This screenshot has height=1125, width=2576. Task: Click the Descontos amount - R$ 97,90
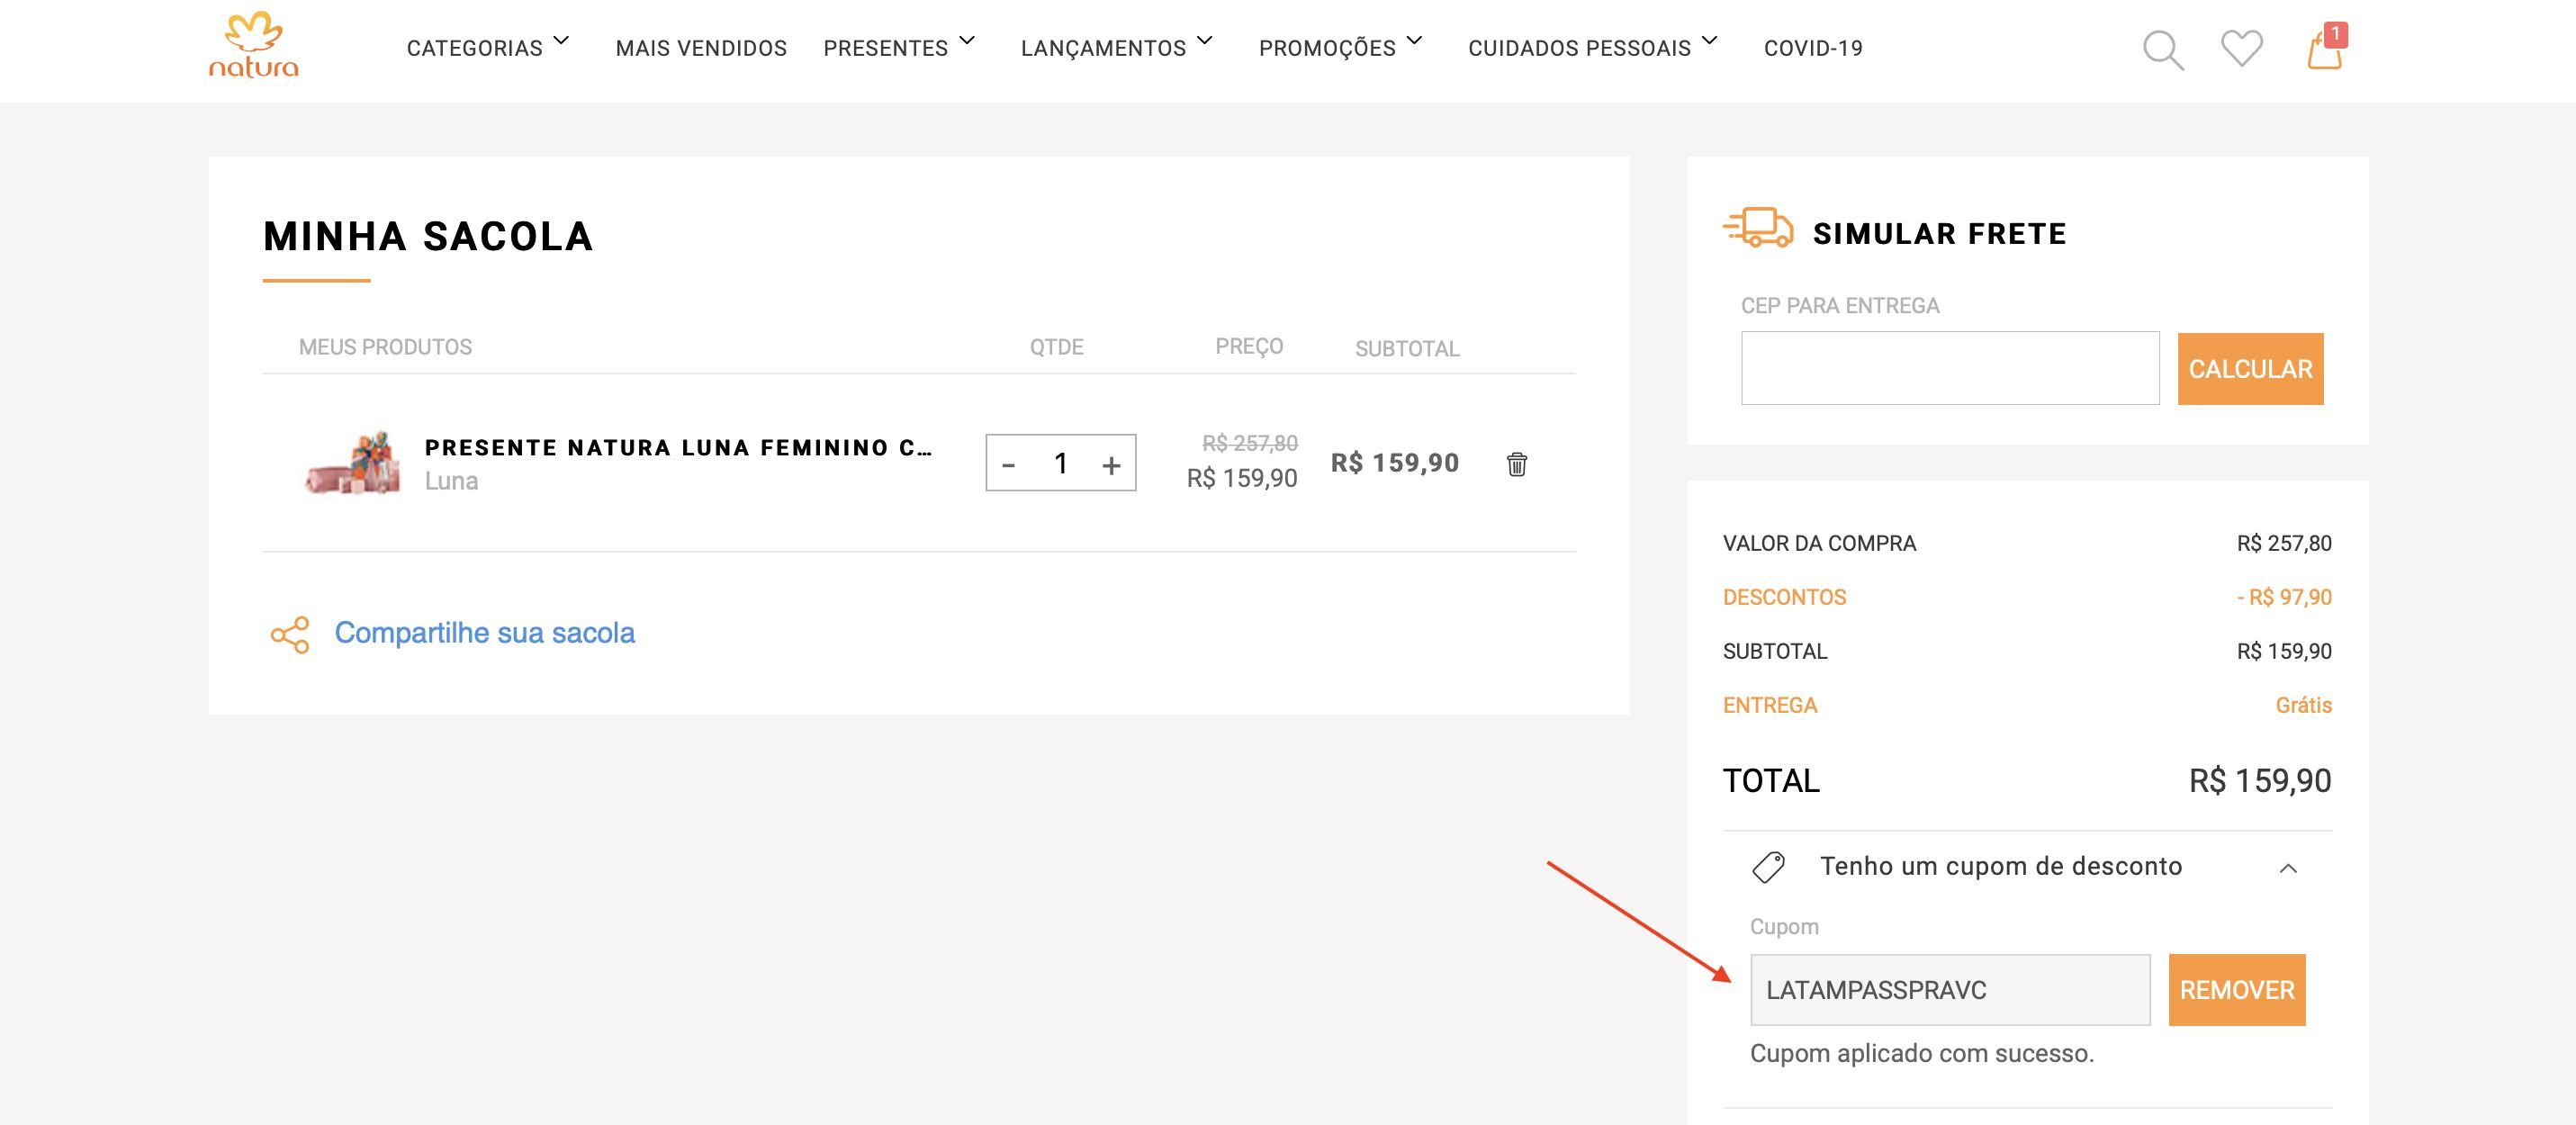tap(2284, 597)
